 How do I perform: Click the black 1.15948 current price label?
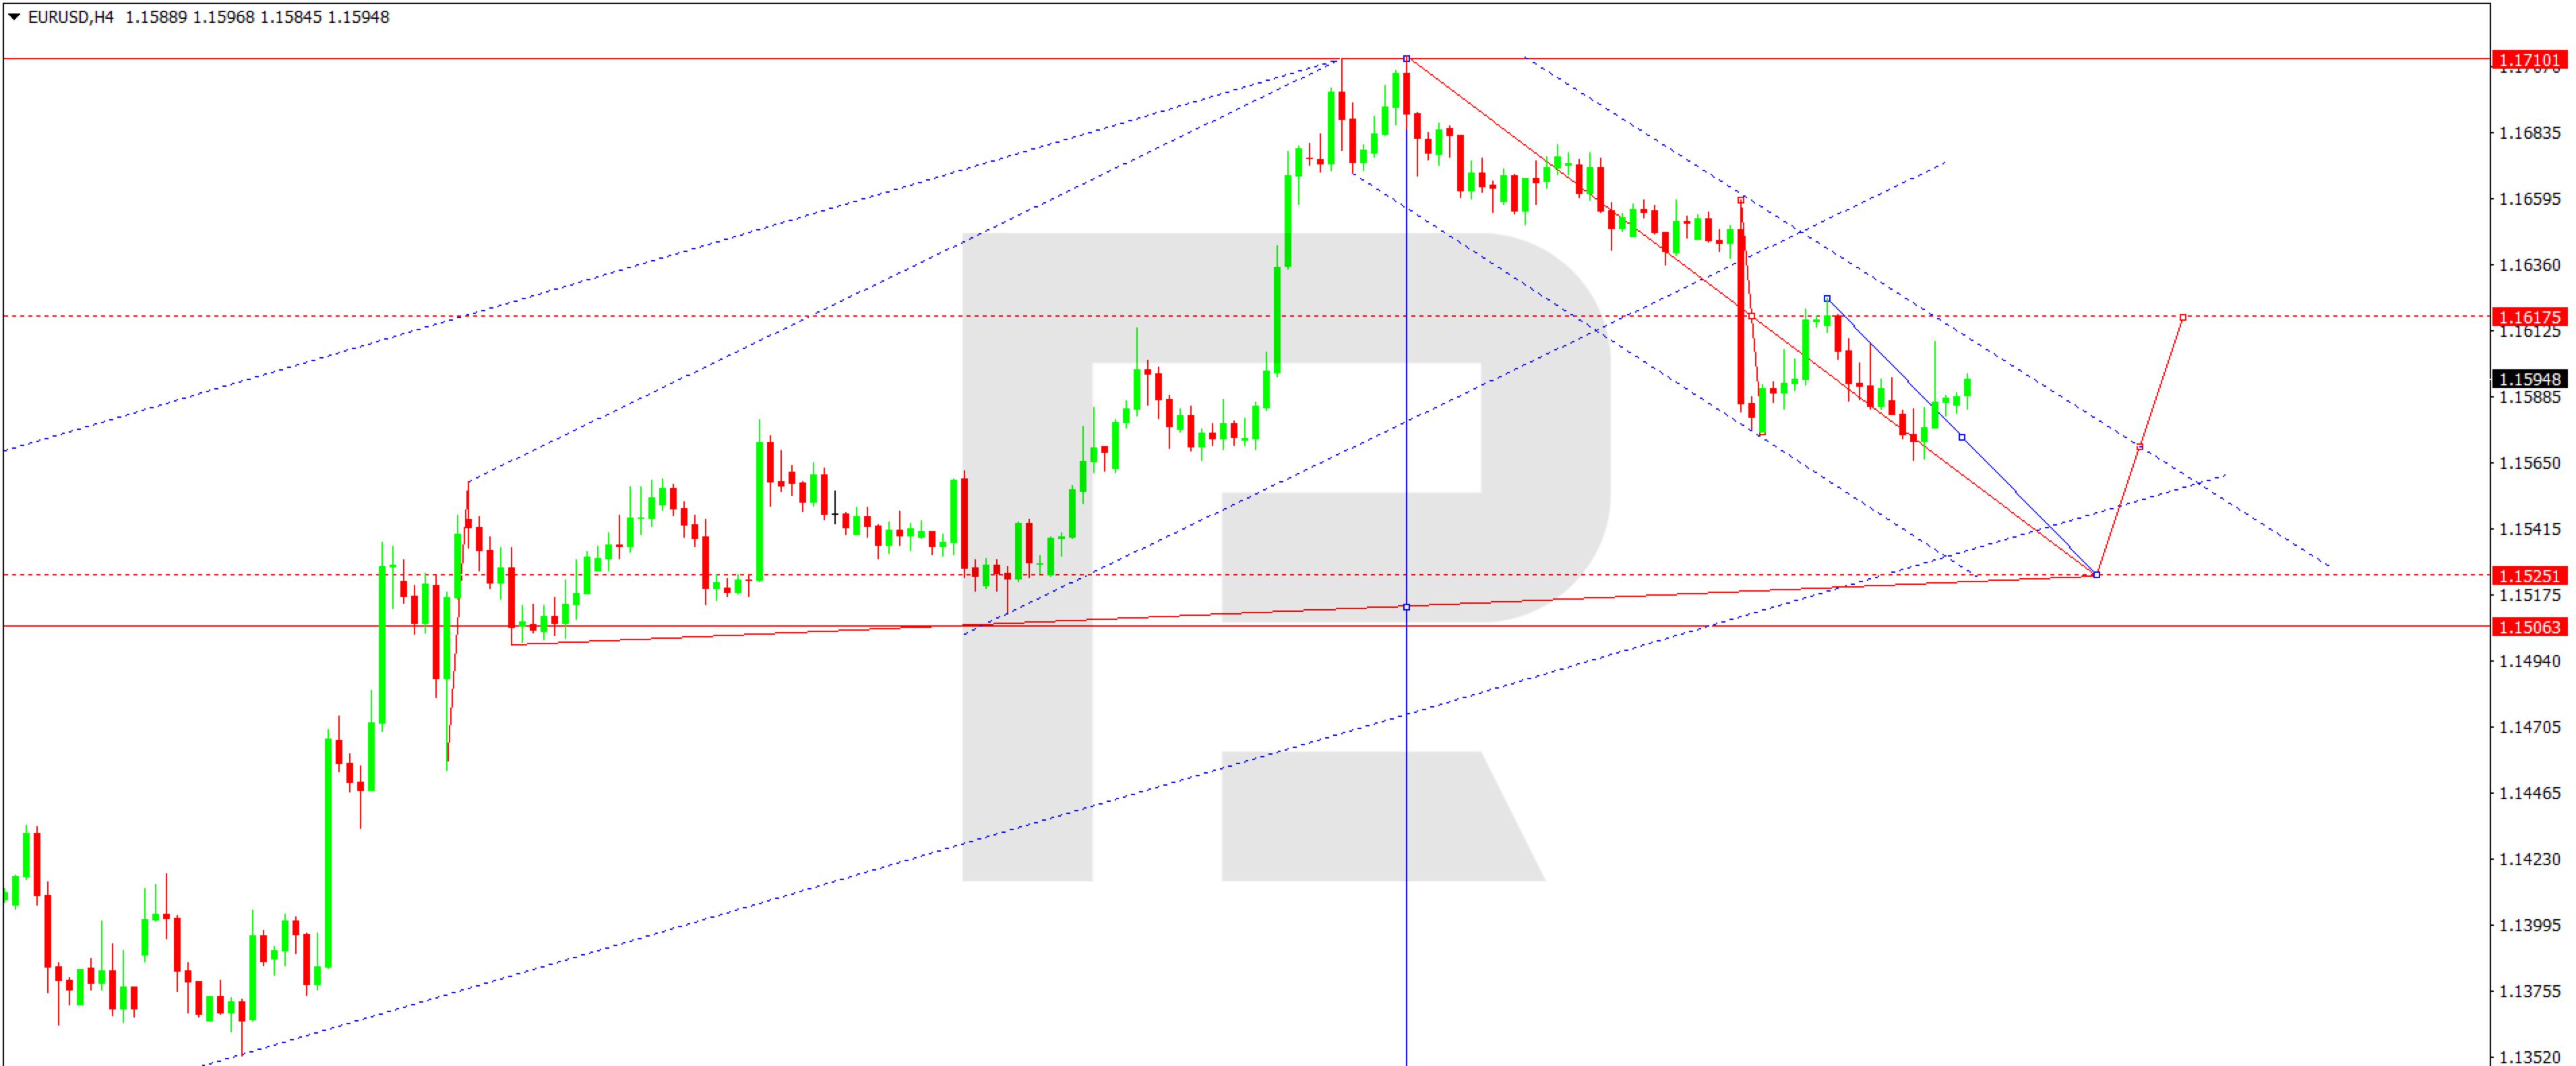point(2529,379)
